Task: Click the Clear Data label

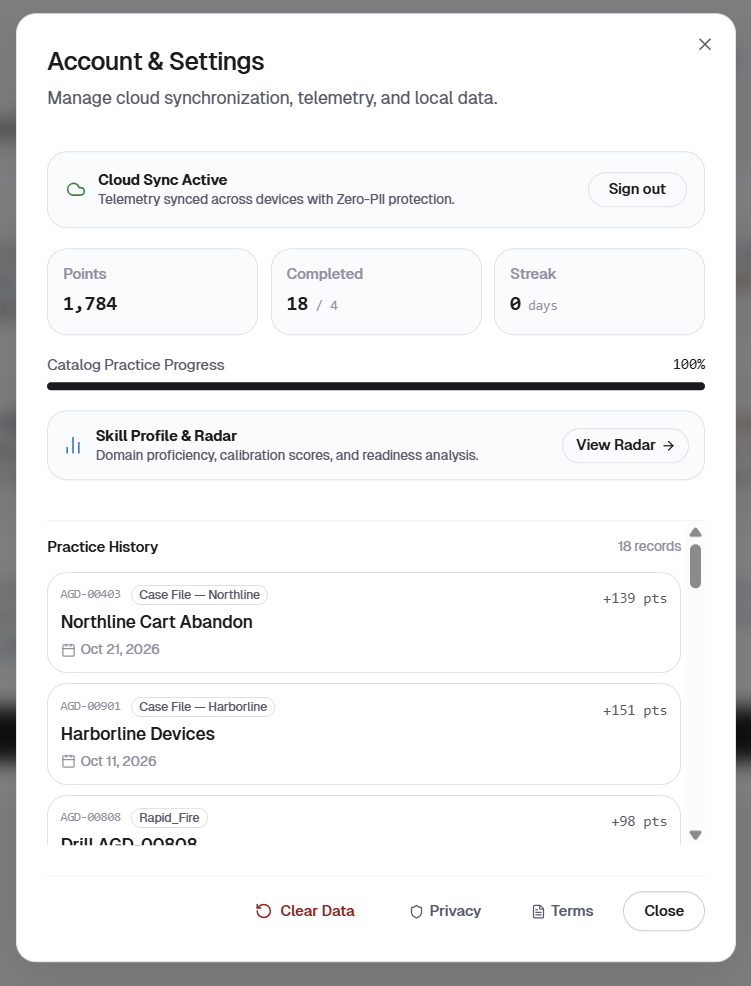Action: click(x=317, y=911)
